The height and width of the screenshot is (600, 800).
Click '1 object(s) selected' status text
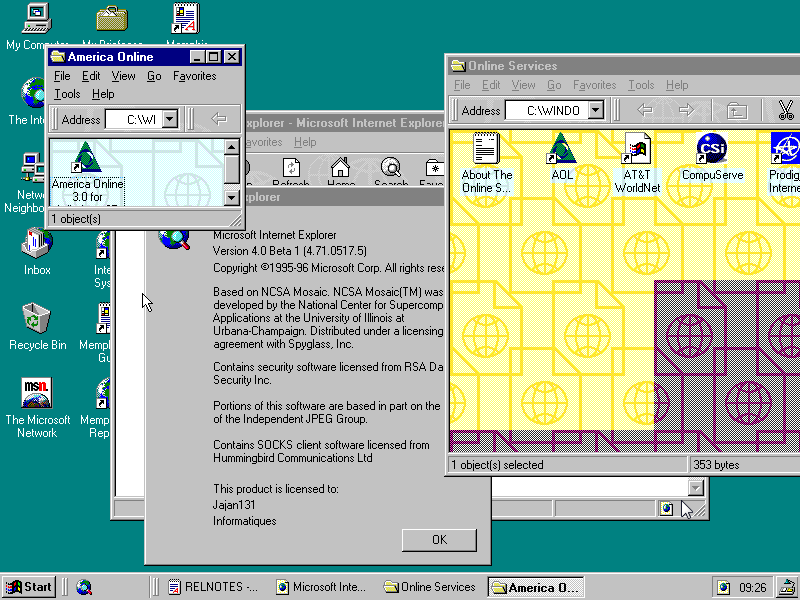497,465
